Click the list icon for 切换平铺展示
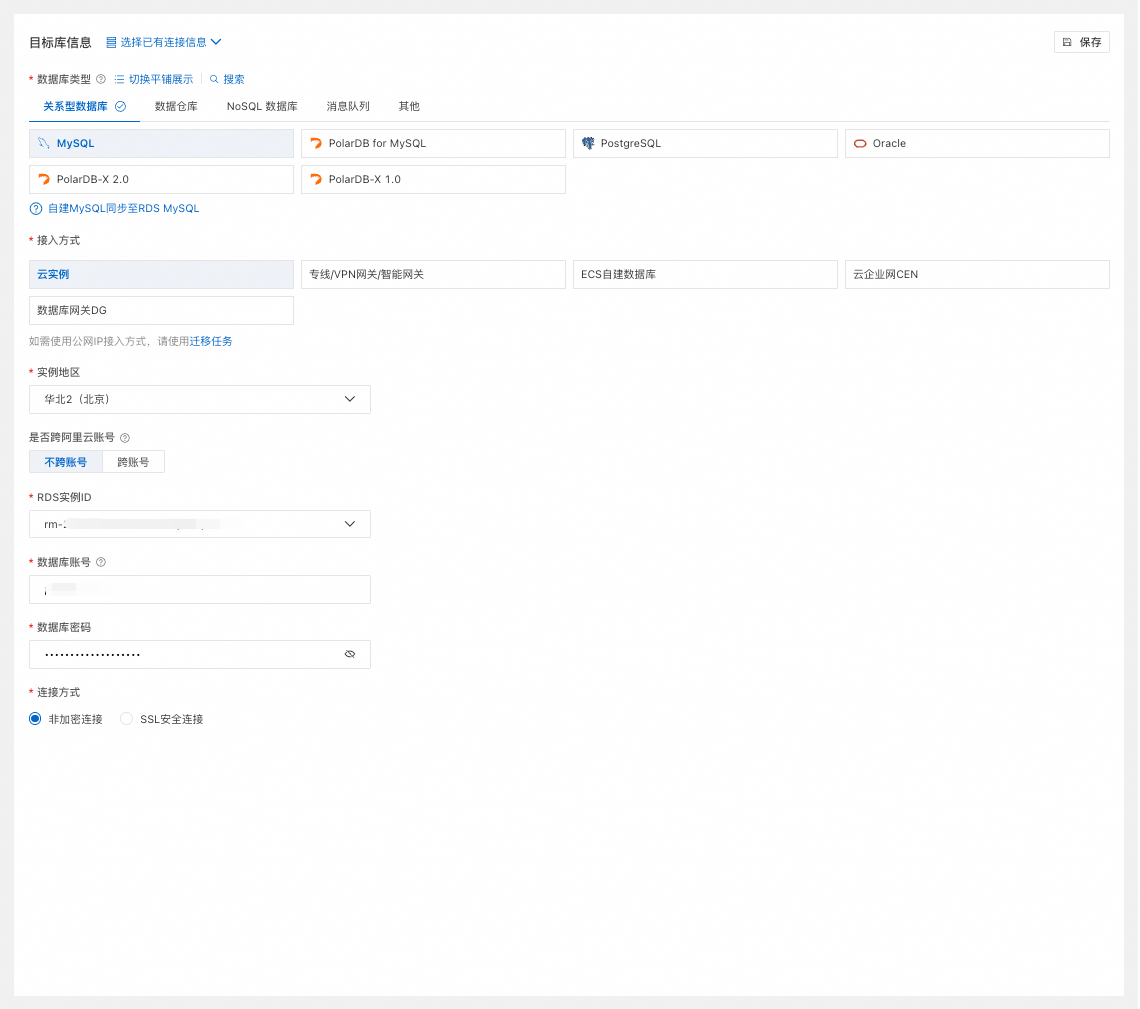Image resolution: width=1140 pixels, height=1009 pixels. click(119, 79)
